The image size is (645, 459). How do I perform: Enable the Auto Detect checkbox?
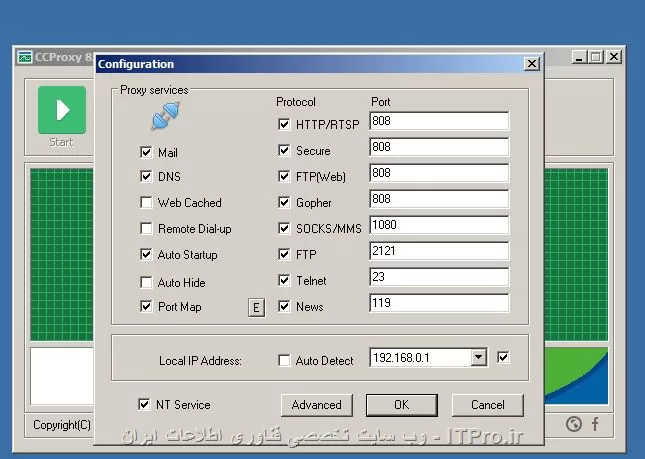pos(284,361)
